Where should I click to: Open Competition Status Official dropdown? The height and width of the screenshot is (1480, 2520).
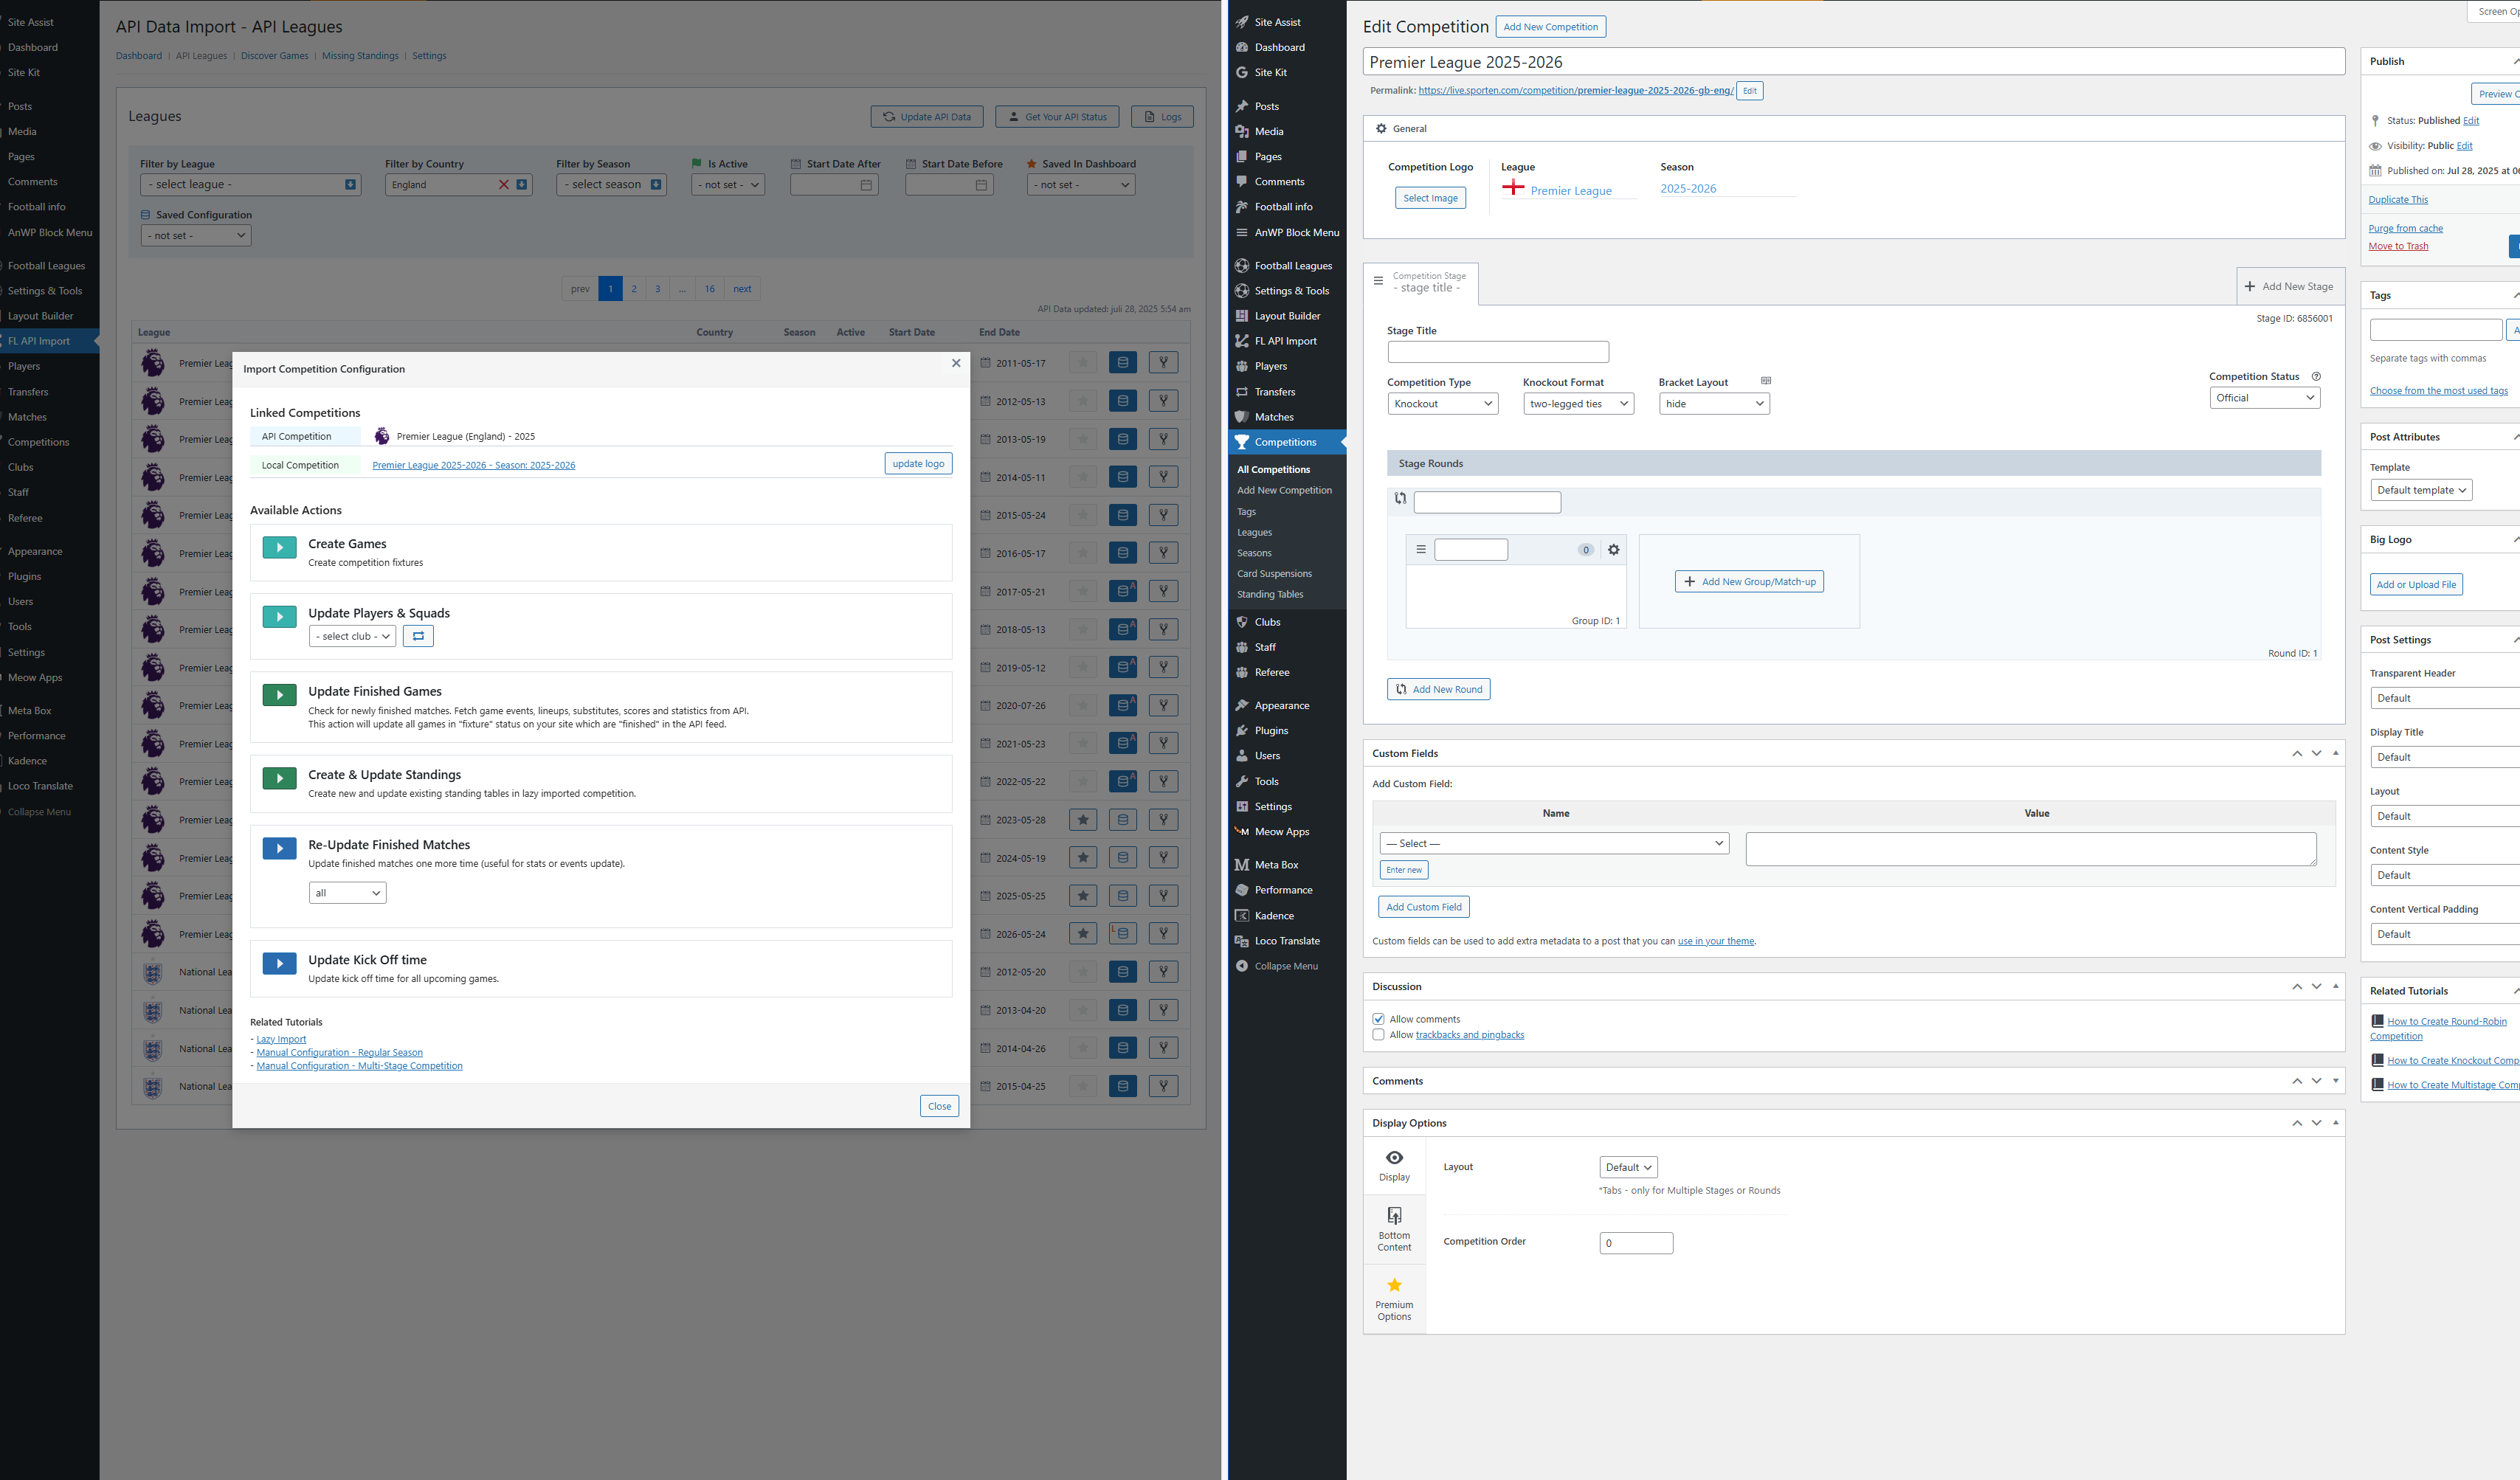(x=2264, y=398)
